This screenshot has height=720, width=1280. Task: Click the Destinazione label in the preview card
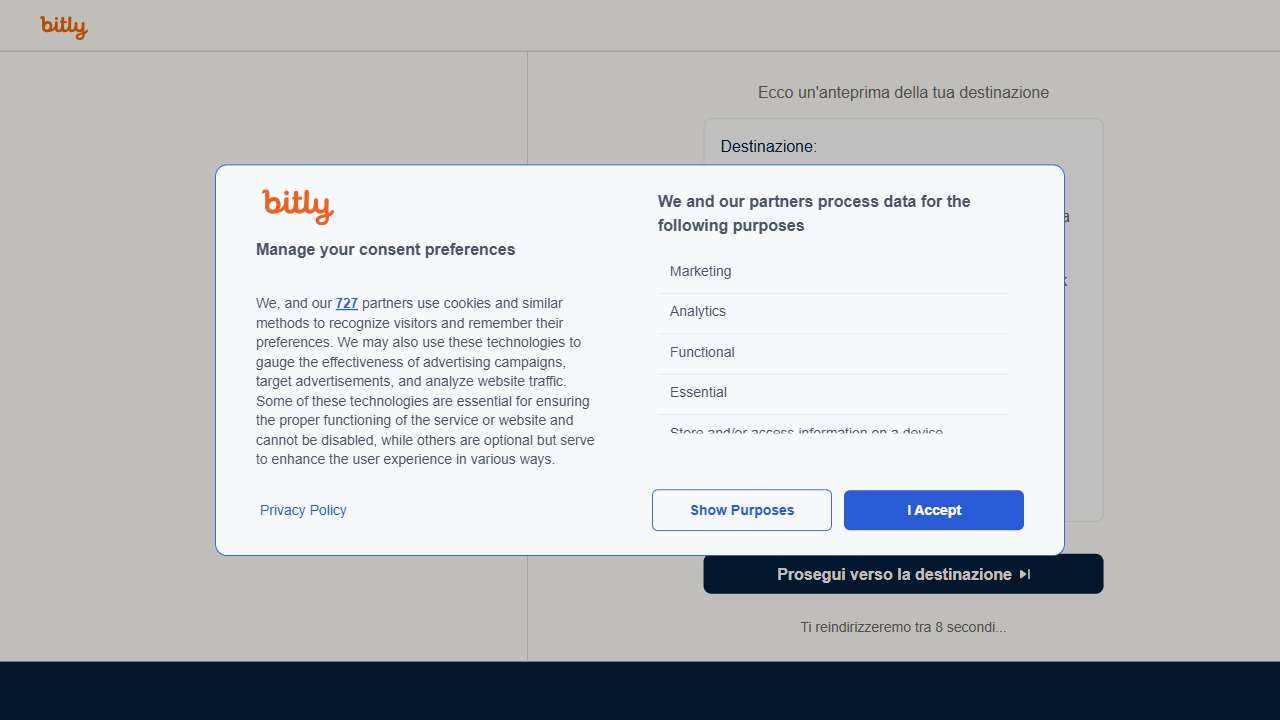point(768,146)
